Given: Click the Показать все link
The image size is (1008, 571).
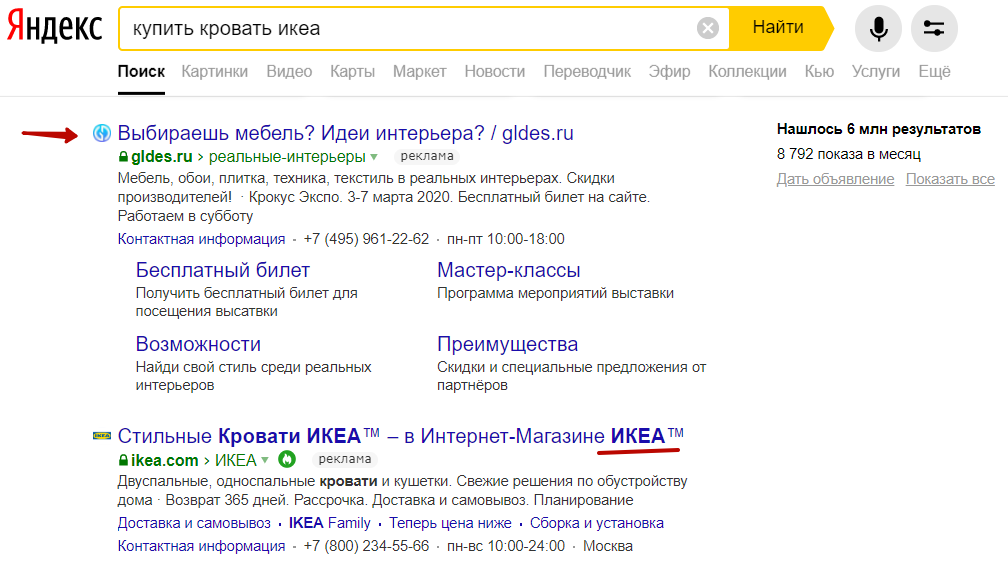Looking at the screenshot, I should pyautogui.click(x=950, y=179).
